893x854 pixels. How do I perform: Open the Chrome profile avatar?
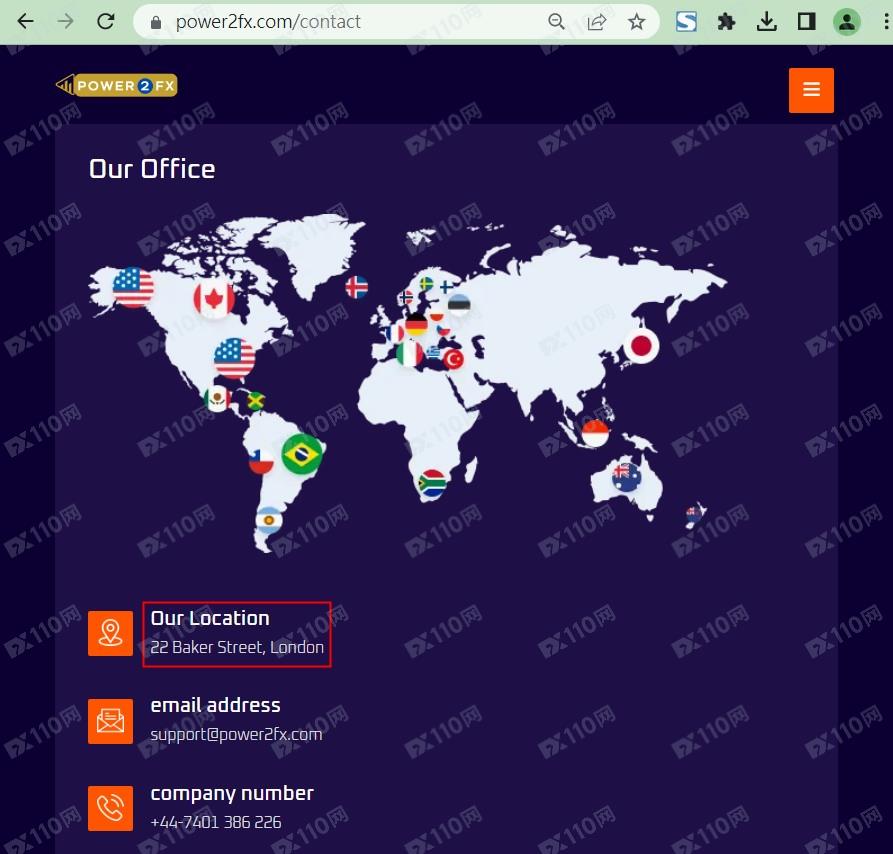pos(847,22)
